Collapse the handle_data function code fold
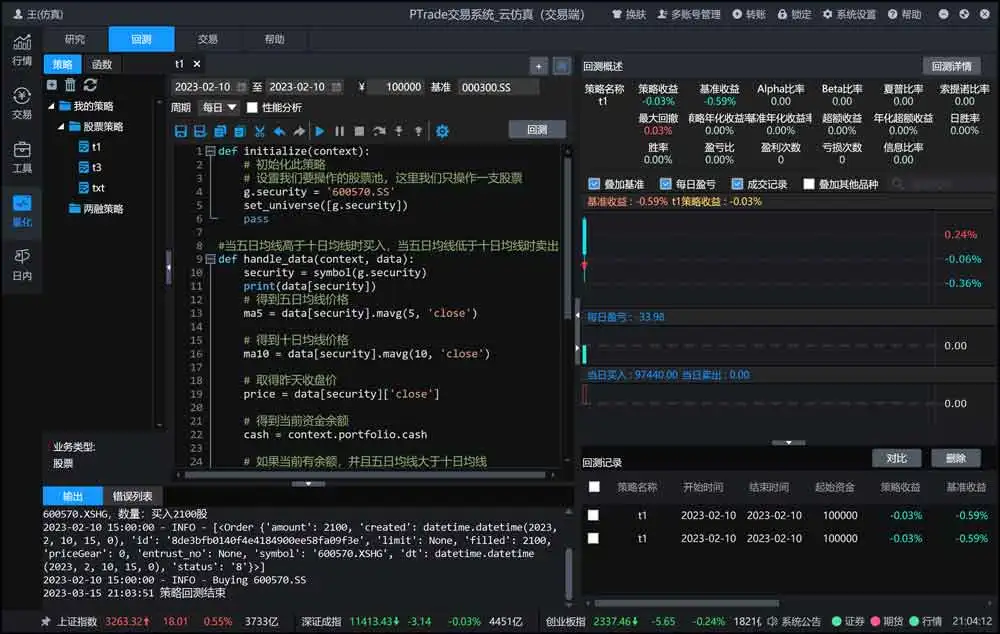 point(210,259)
